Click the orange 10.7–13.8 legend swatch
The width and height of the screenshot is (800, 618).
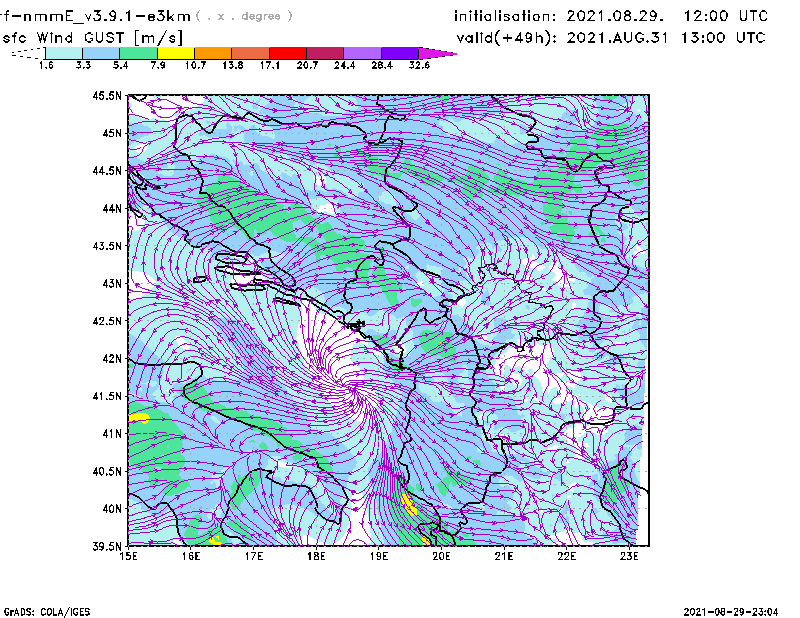(213, 53)
